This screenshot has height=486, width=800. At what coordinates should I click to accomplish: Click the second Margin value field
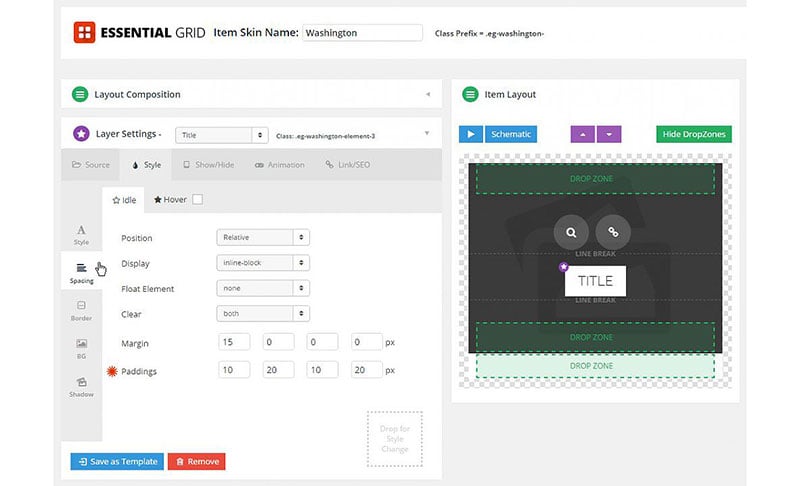tap(279, 342)
